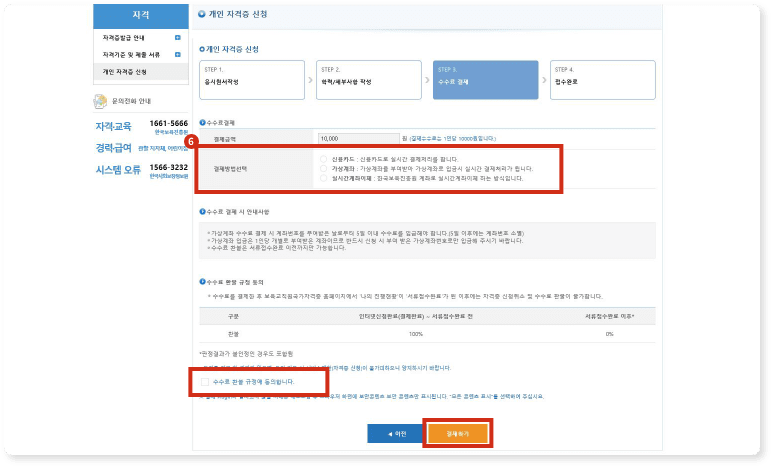This screenshot has height=467, width=772.
Task: Click the phone number 1661-5666
Action: coord(168,123)
